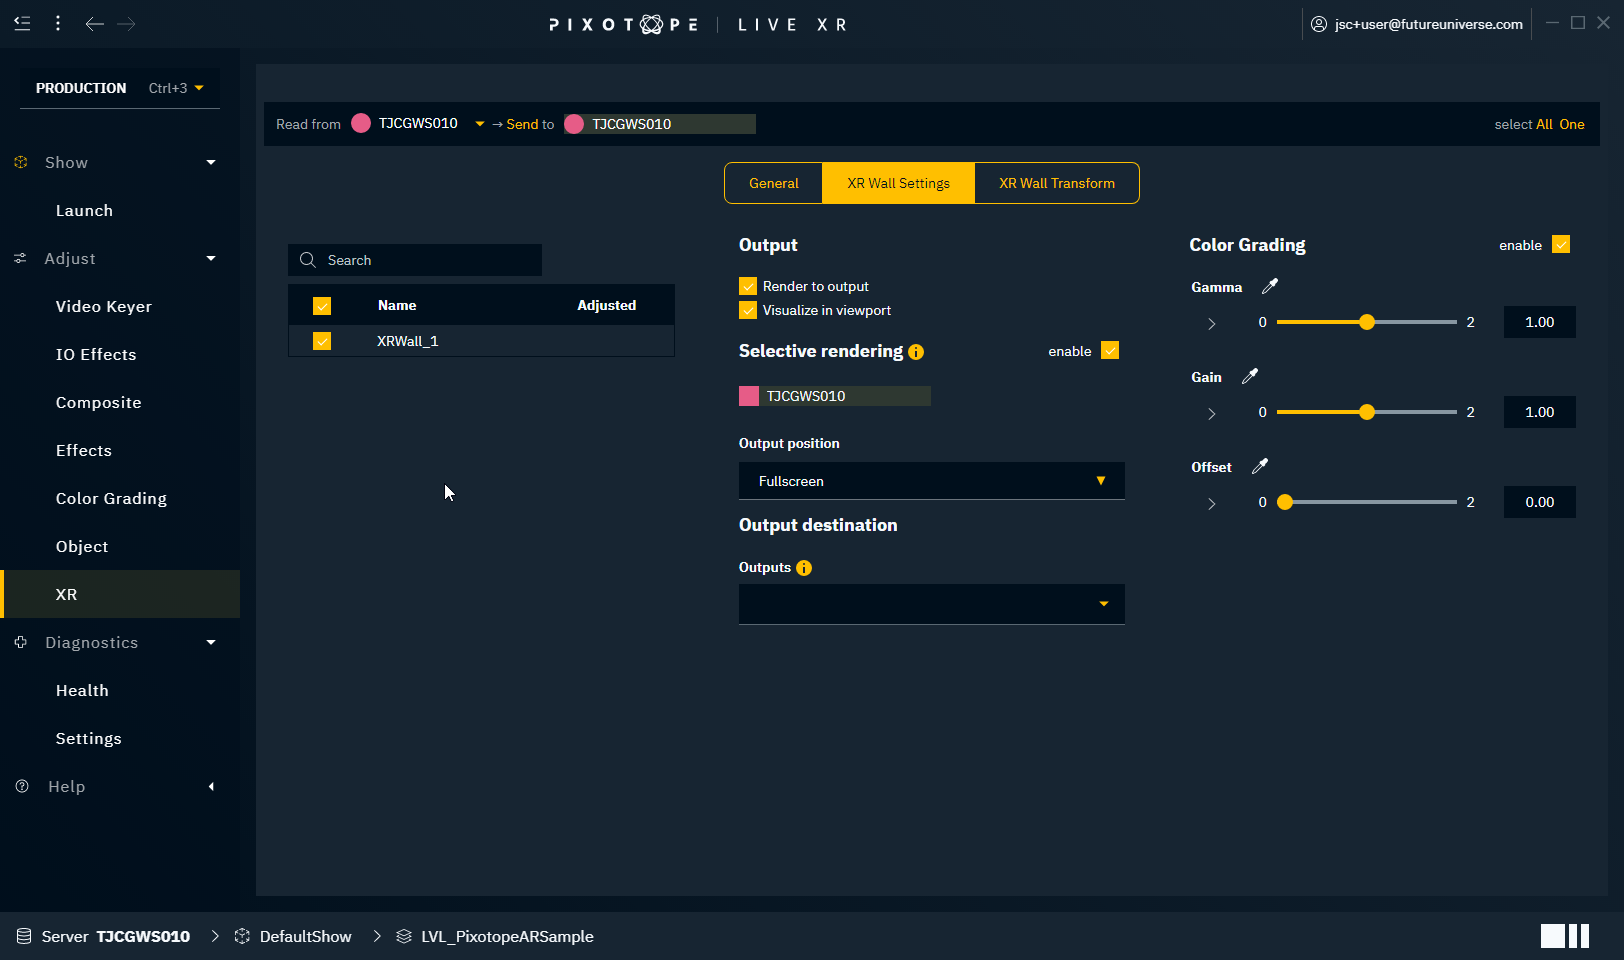Select the XR Wall Settings tab
The image size is (1624, 960).
click(x=898, y=183)
